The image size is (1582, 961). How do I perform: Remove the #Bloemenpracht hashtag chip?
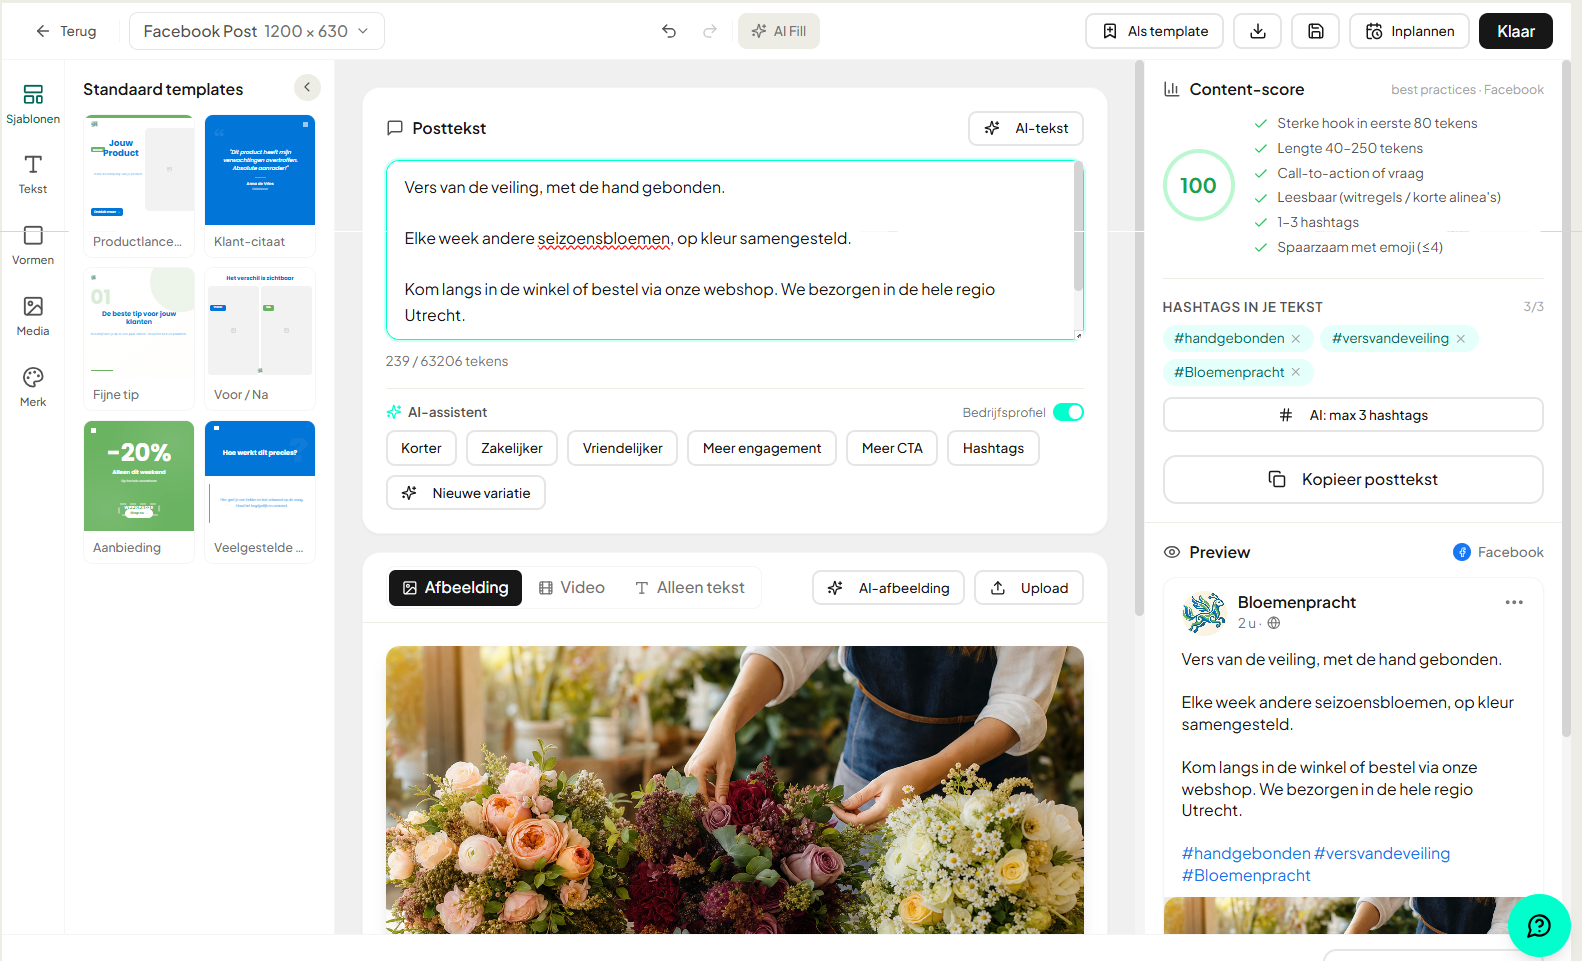[x=1296, y=373]
